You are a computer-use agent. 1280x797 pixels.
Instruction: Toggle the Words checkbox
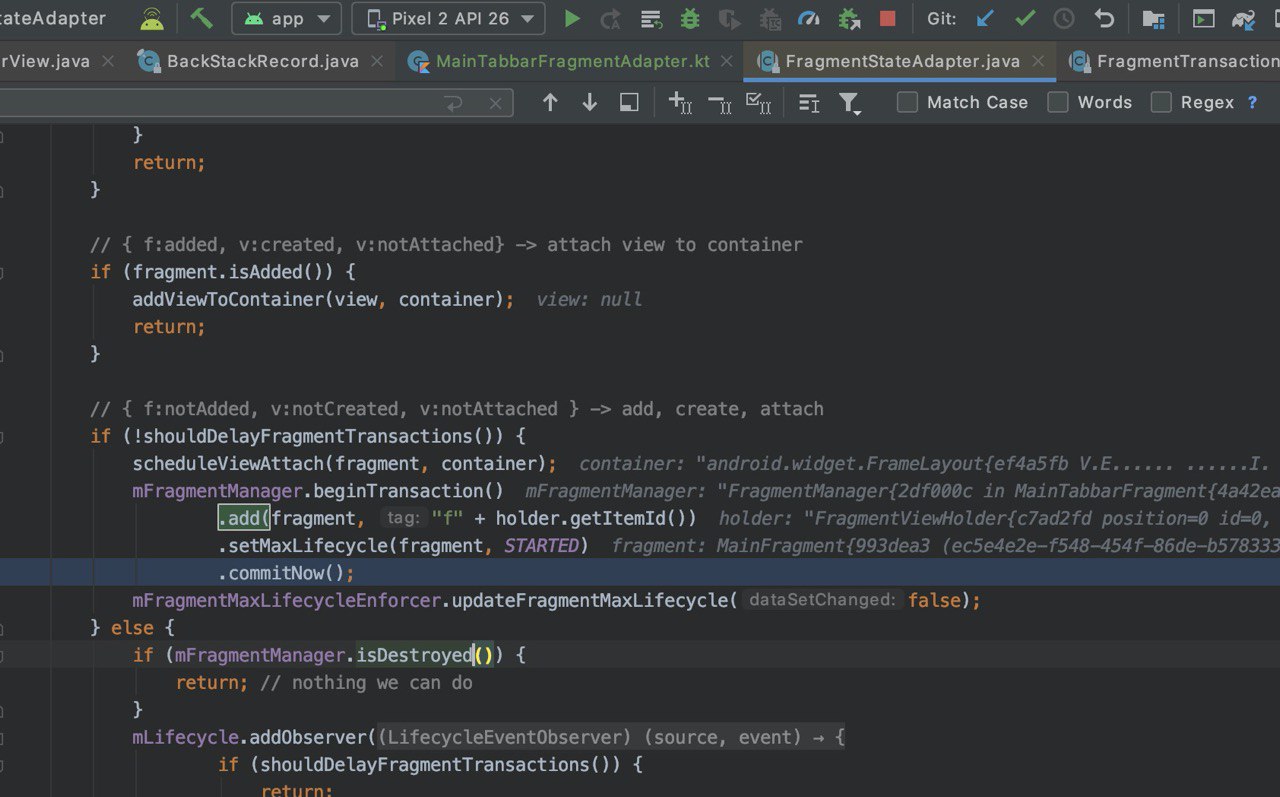1058,102
